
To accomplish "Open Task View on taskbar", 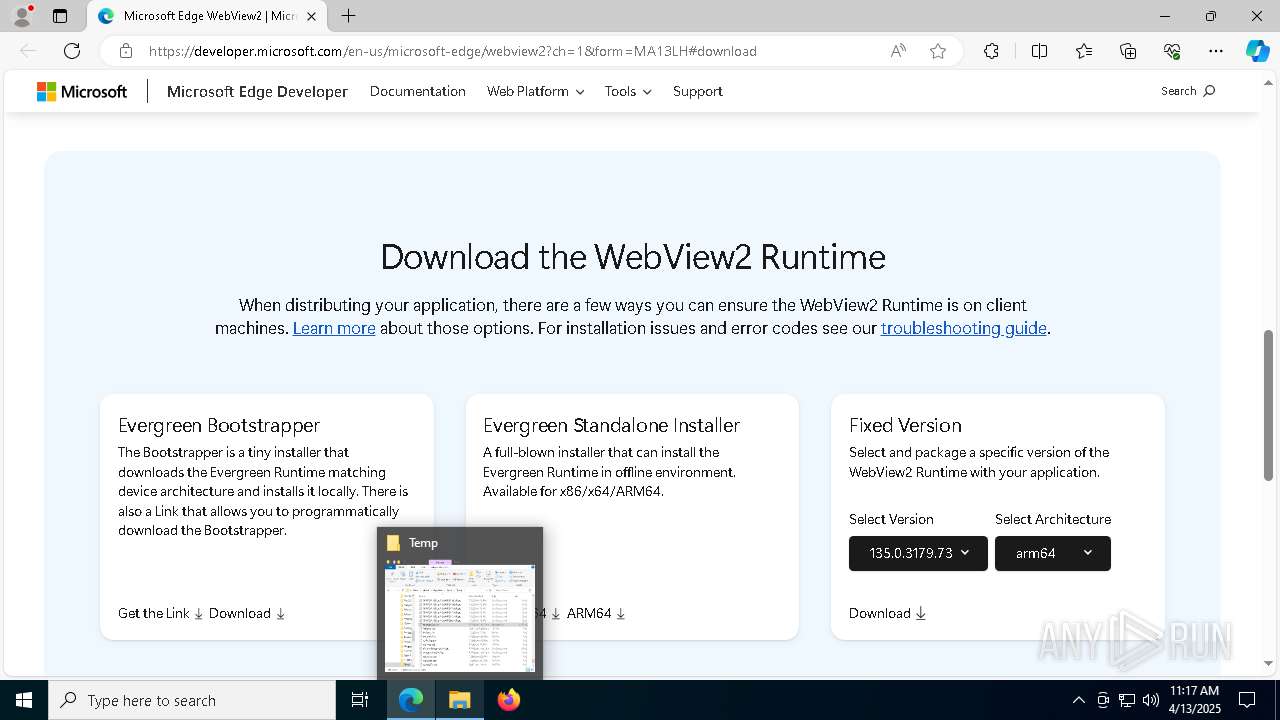I will (x=360, y=700).
